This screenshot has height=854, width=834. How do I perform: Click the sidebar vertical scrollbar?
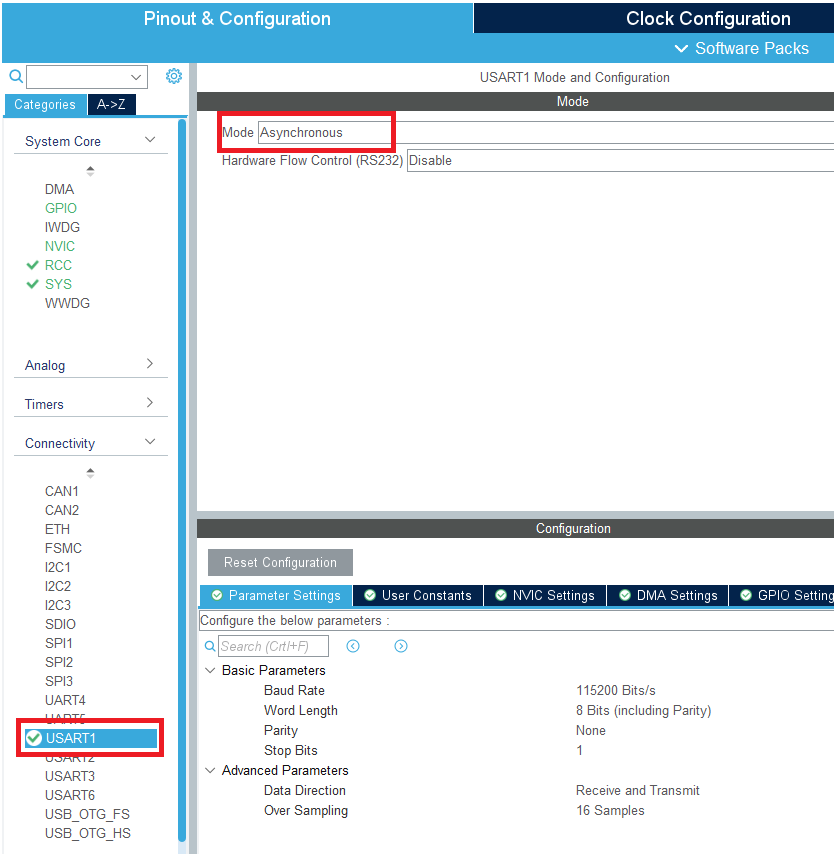click(x=182, y=479)
